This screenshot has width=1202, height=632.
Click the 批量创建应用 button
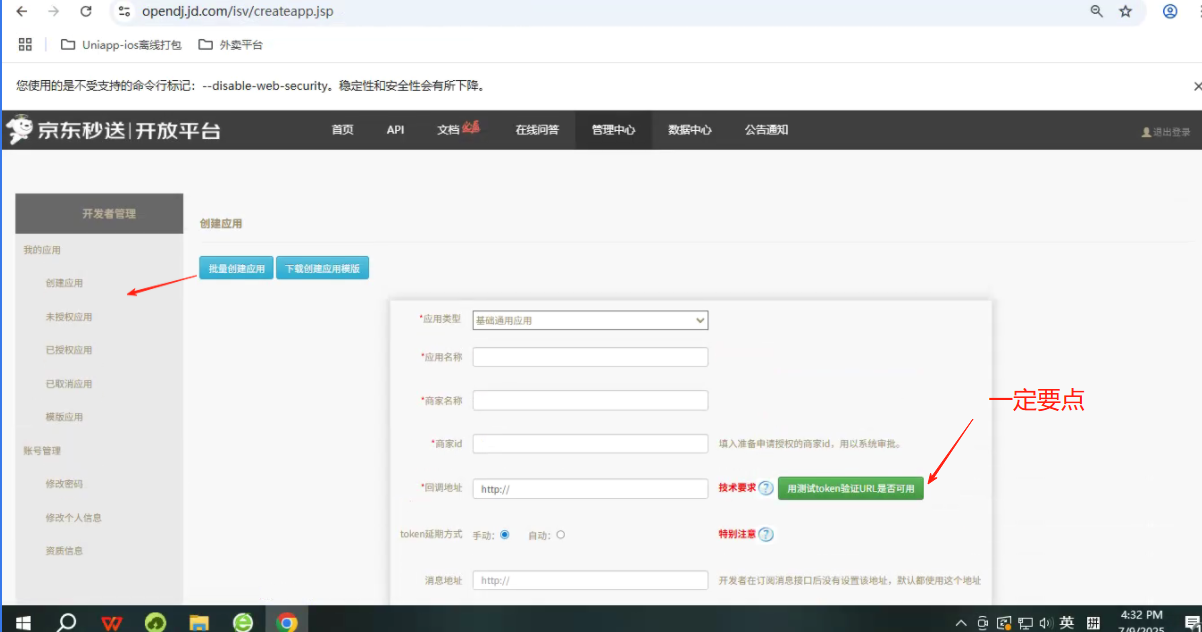(236, 268)
